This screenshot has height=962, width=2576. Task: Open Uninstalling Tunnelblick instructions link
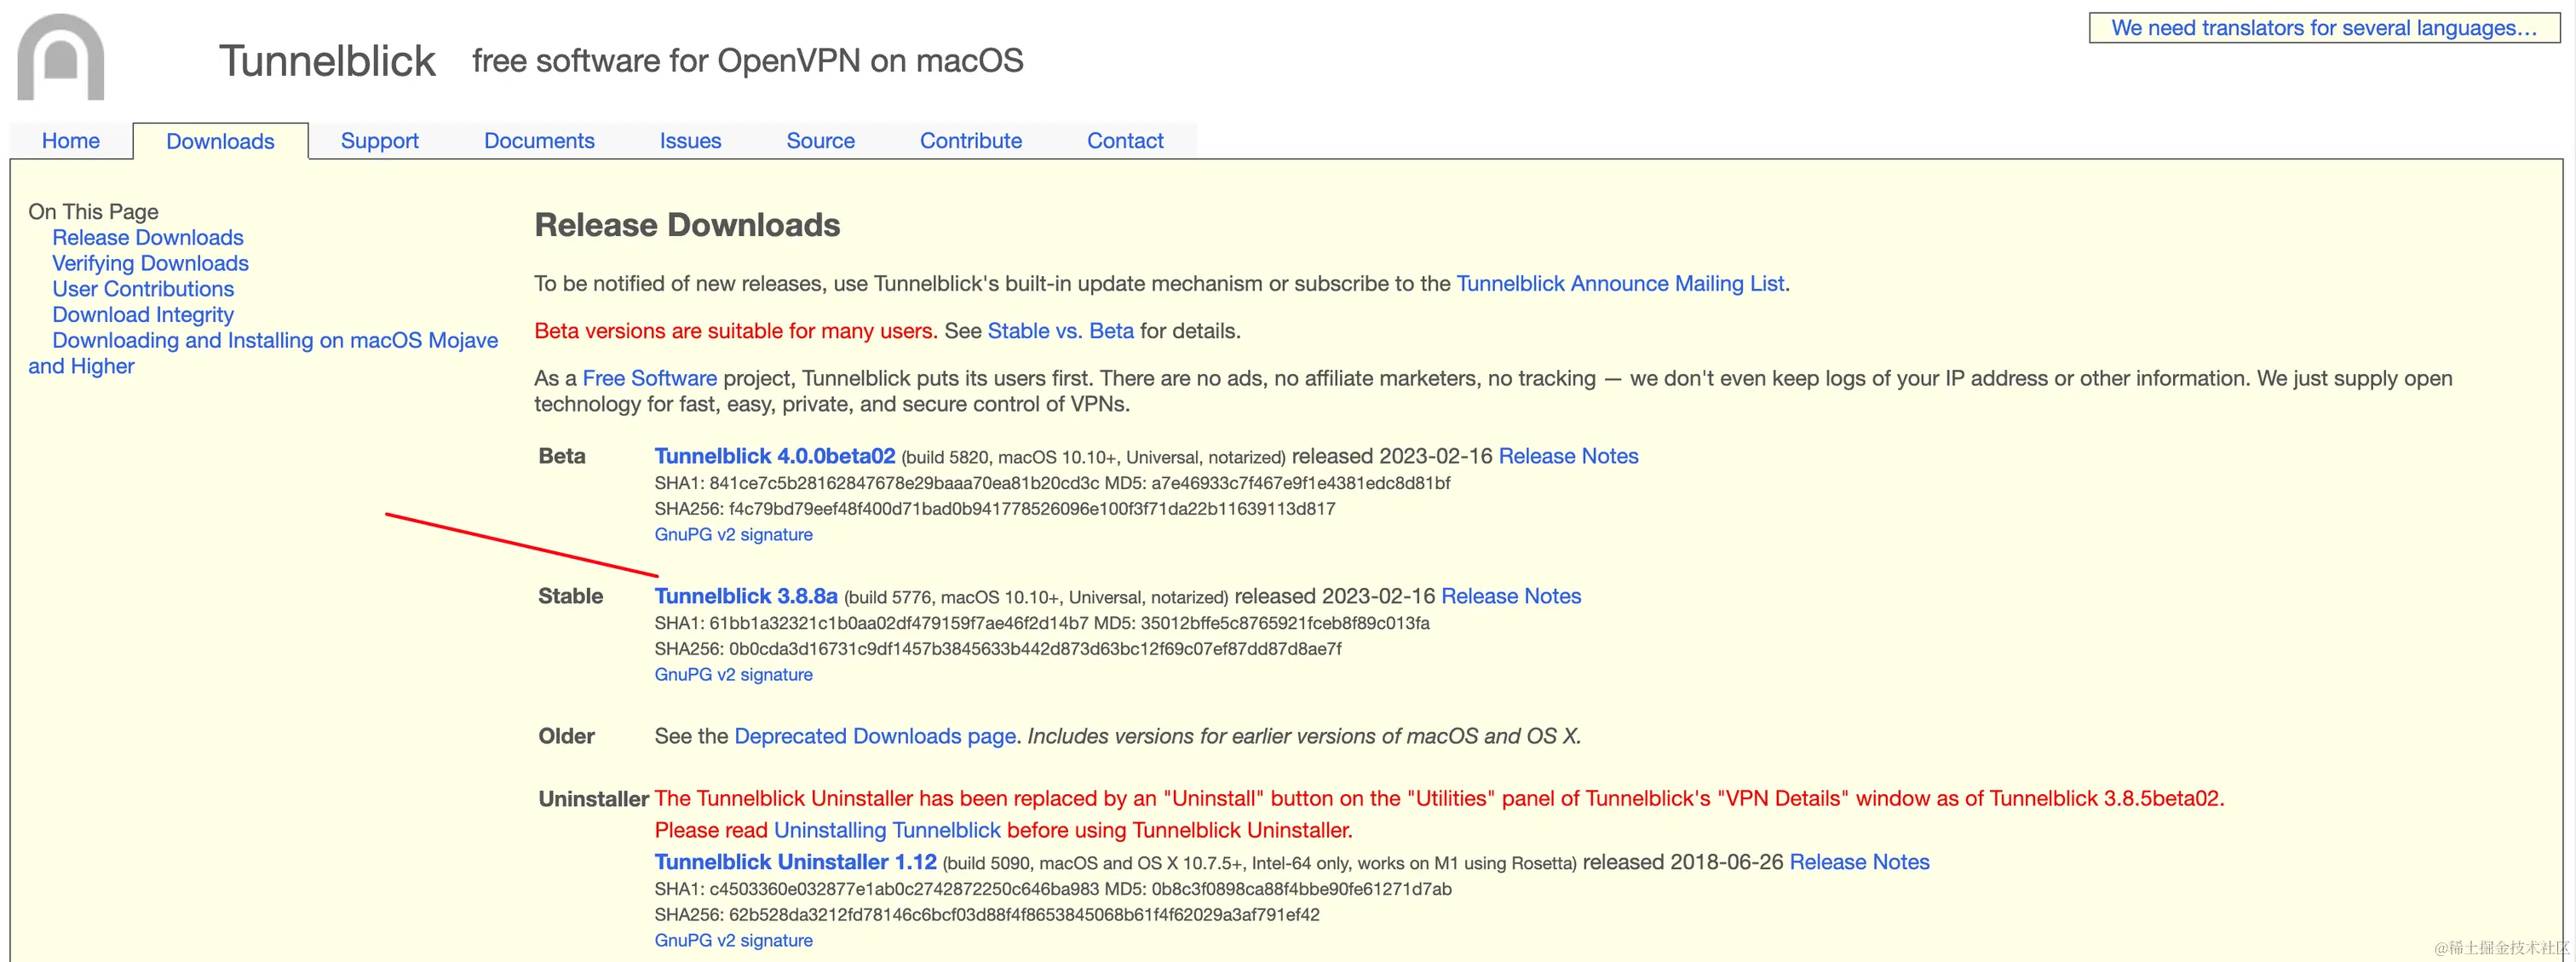pos(886,830)
